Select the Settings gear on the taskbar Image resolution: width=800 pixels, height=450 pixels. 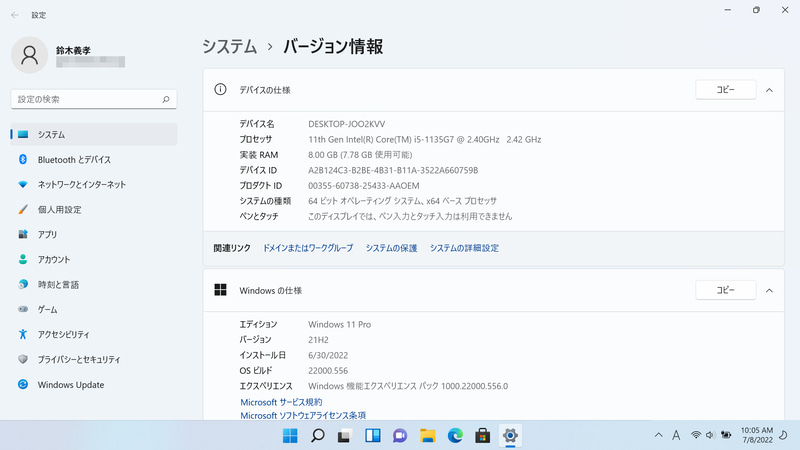(510, 436)
